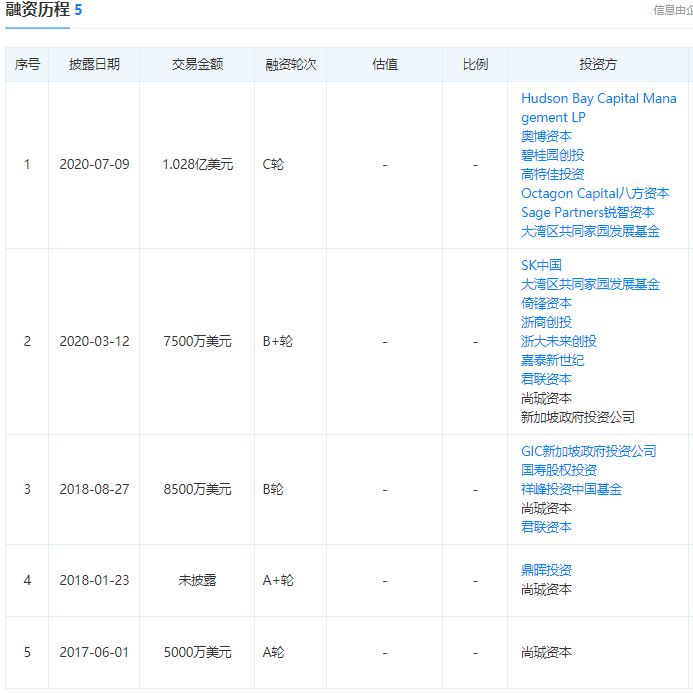Select the date 2017-06-01

(x=94, y=653)
